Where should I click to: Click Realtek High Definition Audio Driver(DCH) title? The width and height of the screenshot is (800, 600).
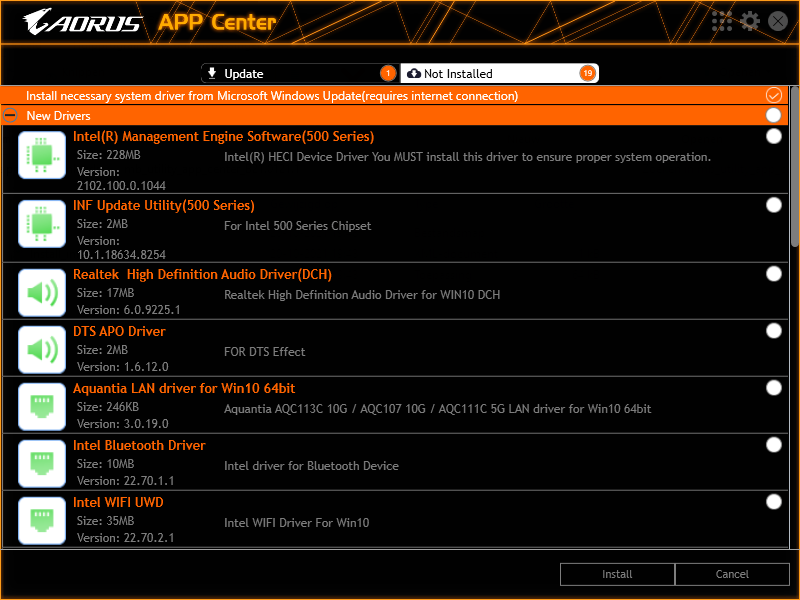(x=203, y=274)
